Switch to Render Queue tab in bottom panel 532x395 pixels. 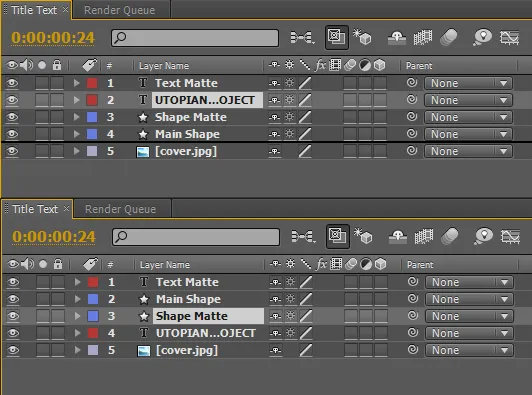tap(120, 209)
